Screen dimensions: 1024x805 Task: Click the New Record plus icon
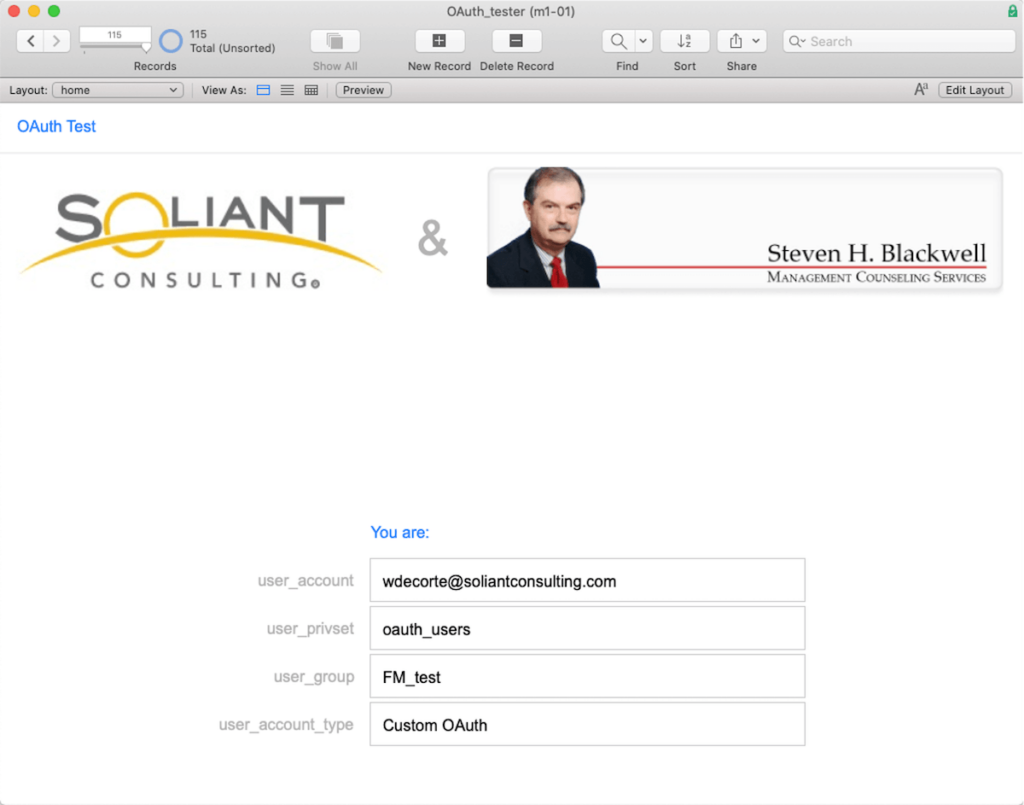[439, 41]
